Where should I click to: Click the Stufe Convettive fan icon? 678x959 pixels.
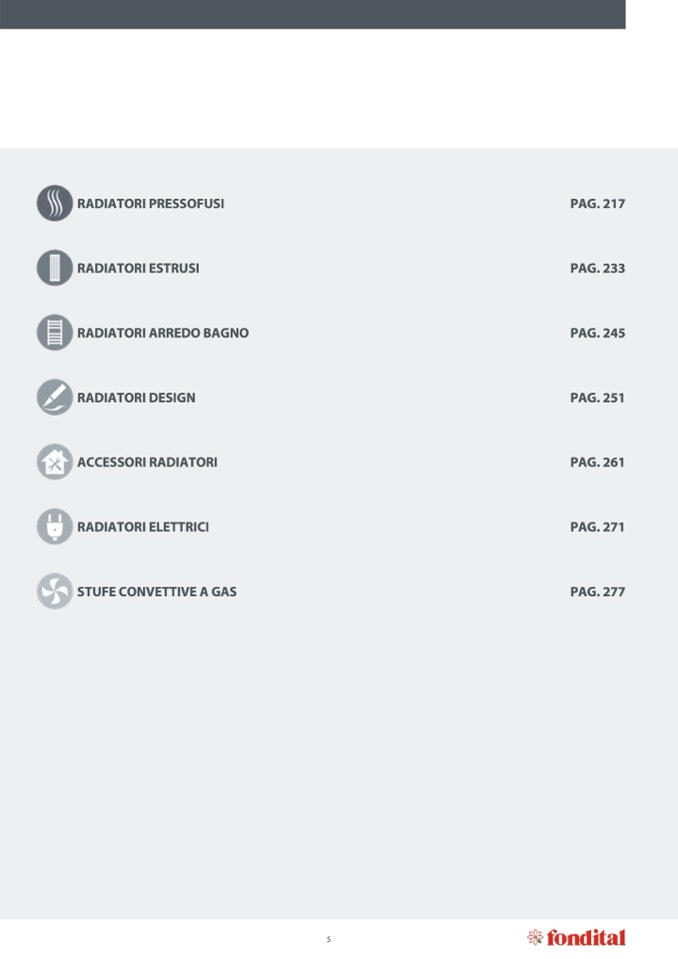(x=55, y=591)
